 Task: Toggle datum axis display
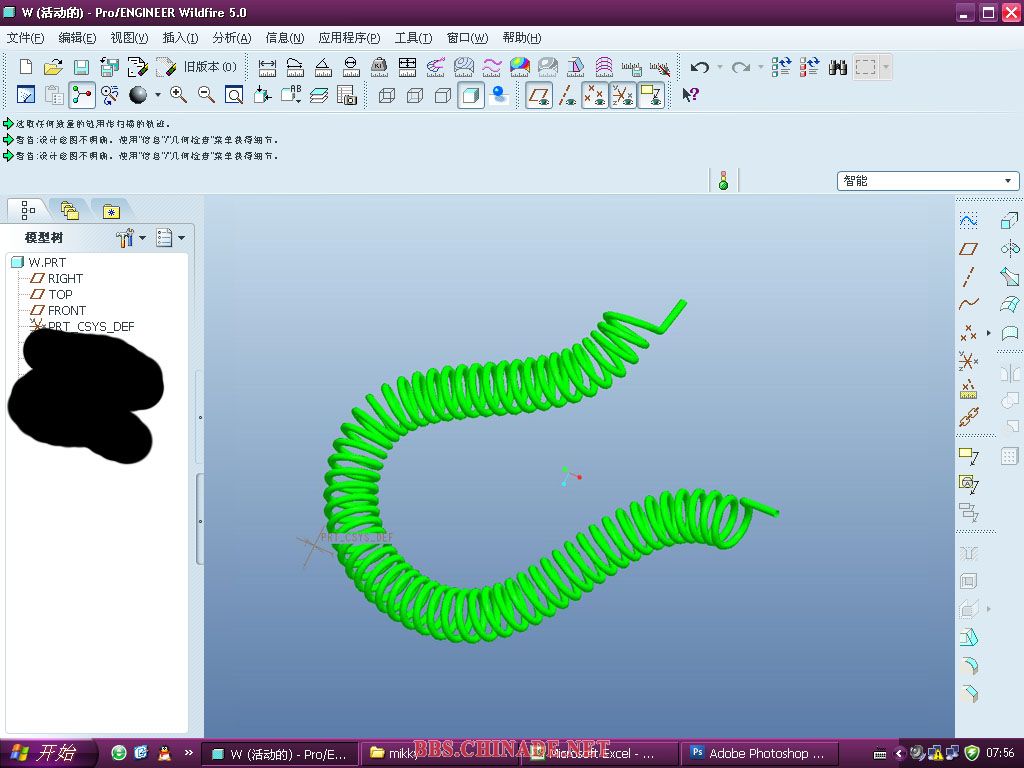click(567, 95)
